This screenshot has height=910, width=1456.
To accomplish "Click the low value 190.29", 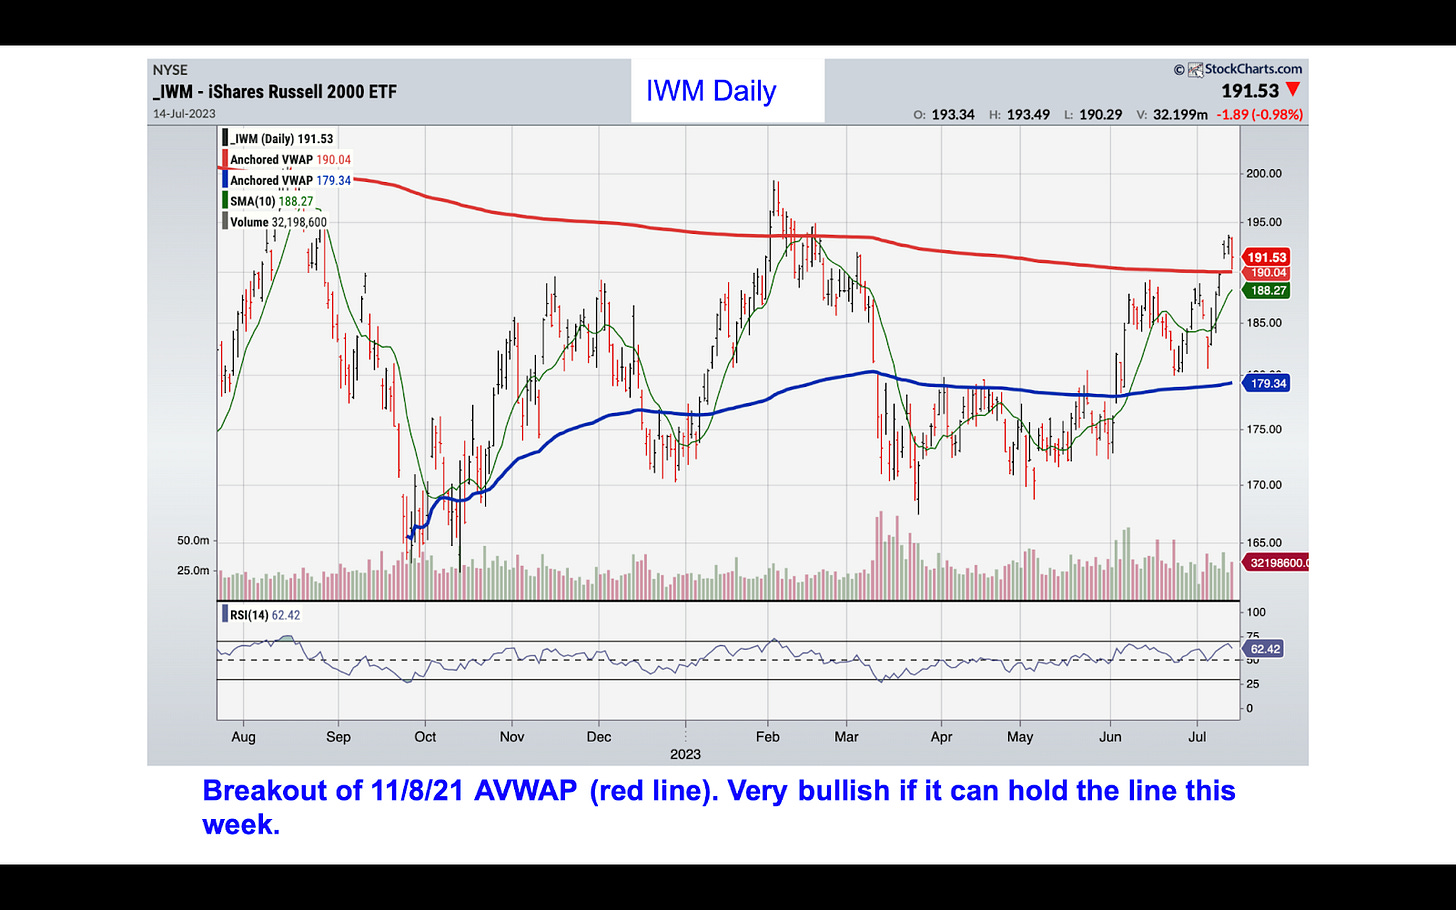I will click(1100, 115).
